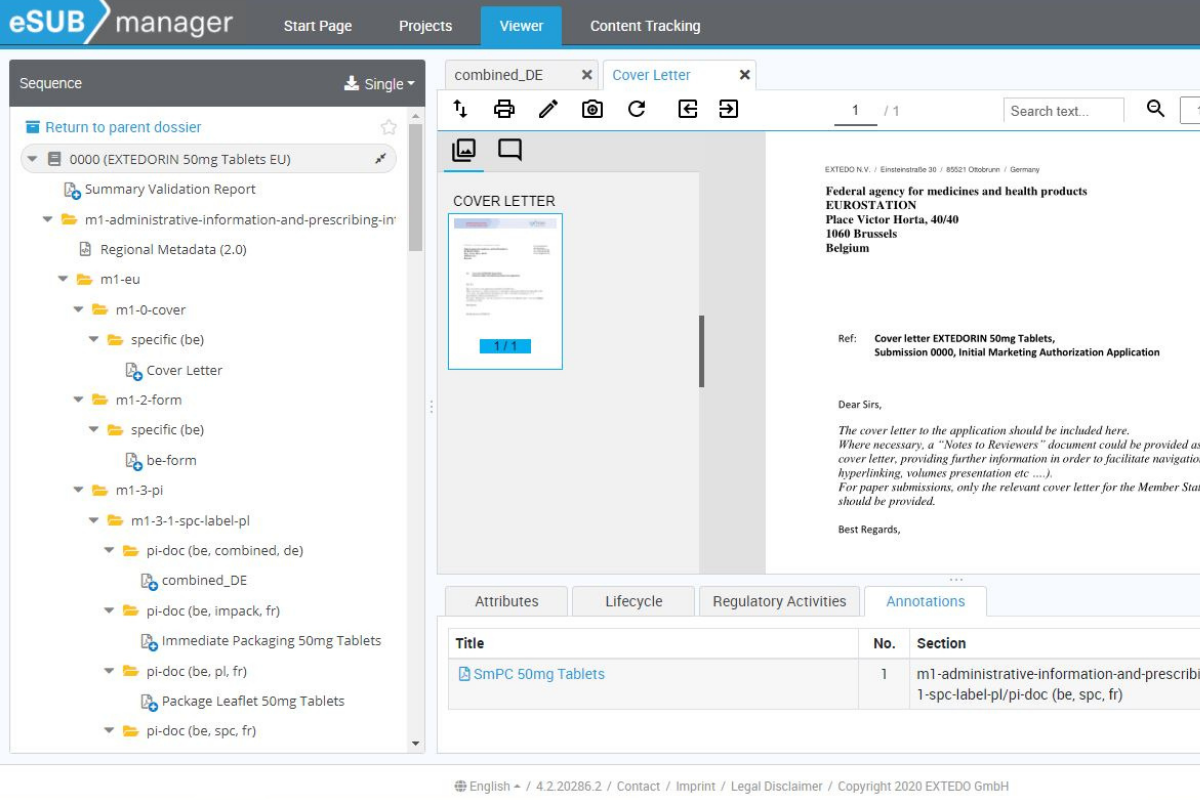Viewport: 1200px width, 800px height.
Task: Click tree scrollbar up arrow
Action: [x=416, y=116]
